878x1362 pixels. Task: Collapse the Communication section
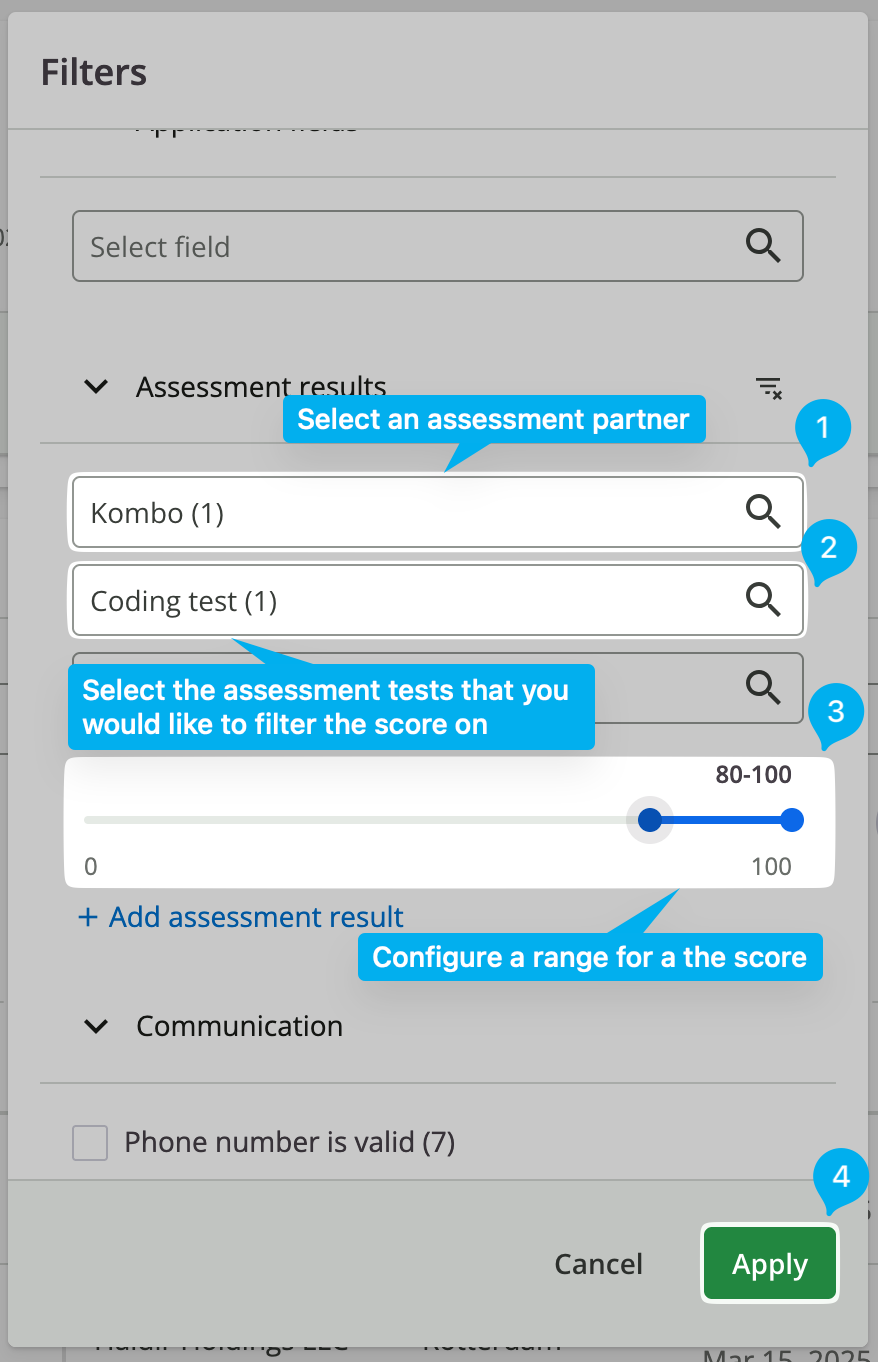[96, 1027]
